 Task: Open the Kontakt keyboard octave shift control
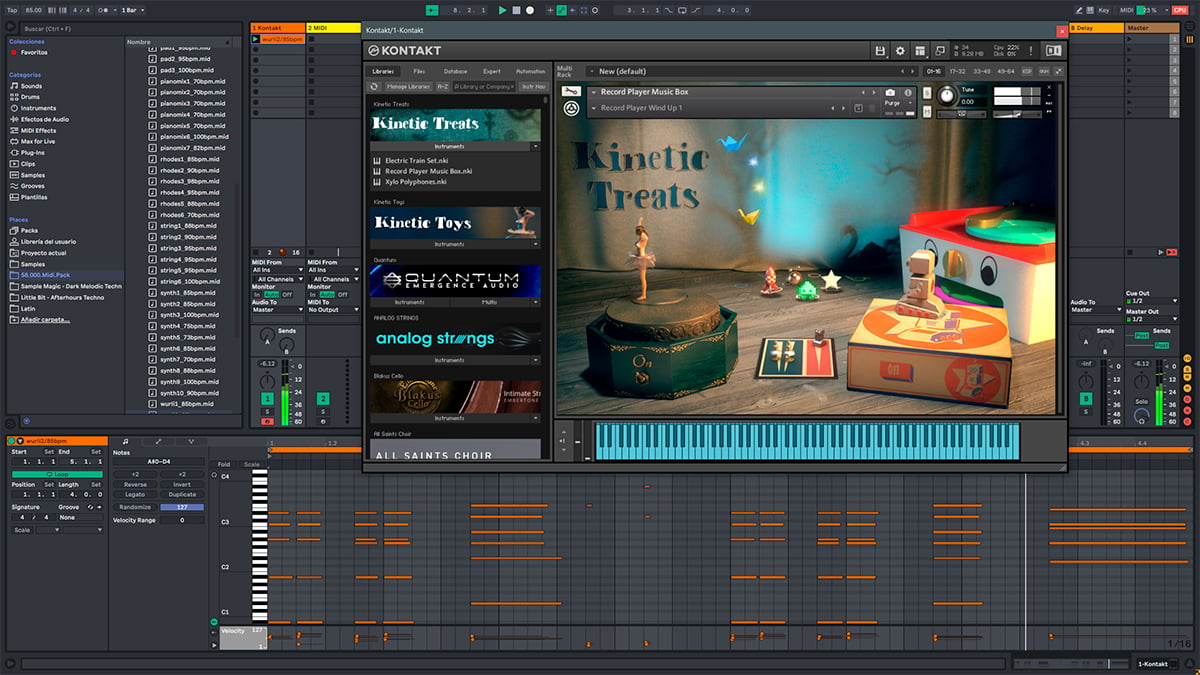tap(563, 440)
